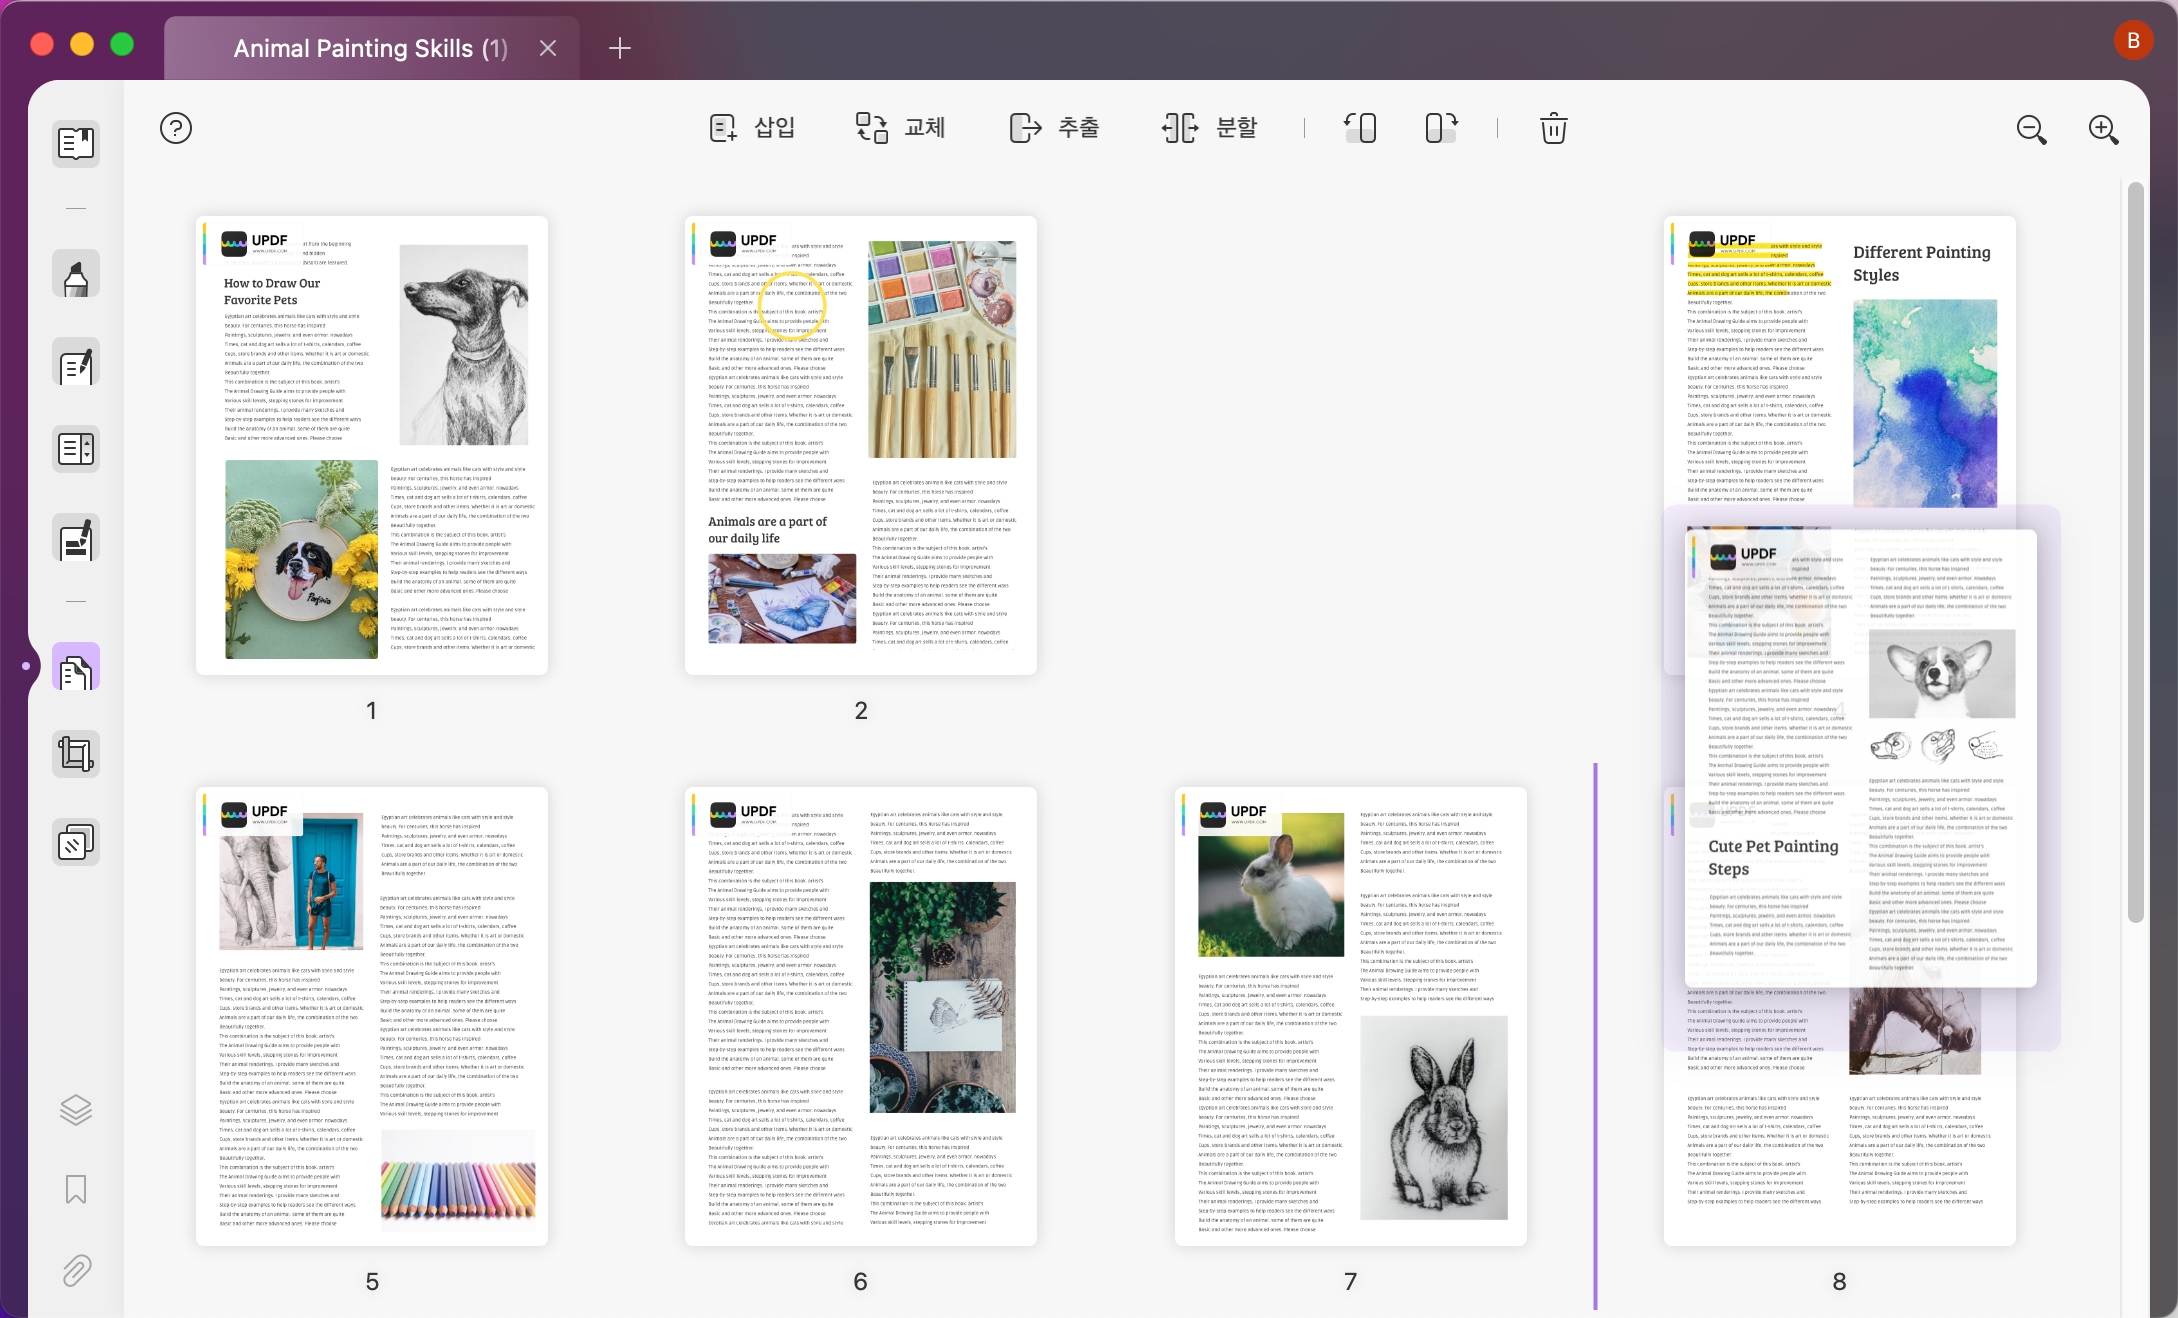Open the help question mark icon
This screenshot has height=1318, width=2178.
click(x=176, y=128)
